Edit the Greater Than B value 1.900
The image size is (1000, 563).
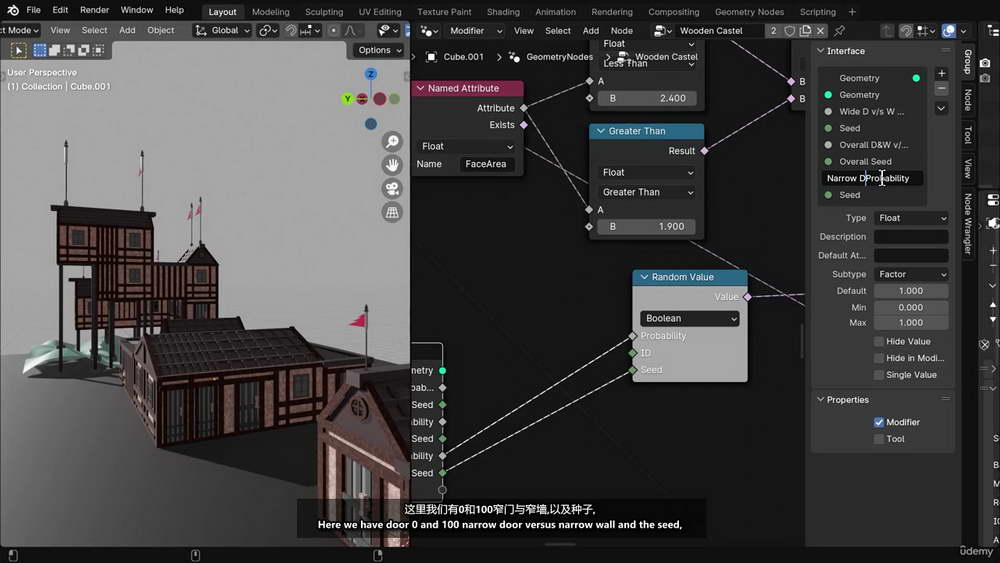tap(647, 226)
